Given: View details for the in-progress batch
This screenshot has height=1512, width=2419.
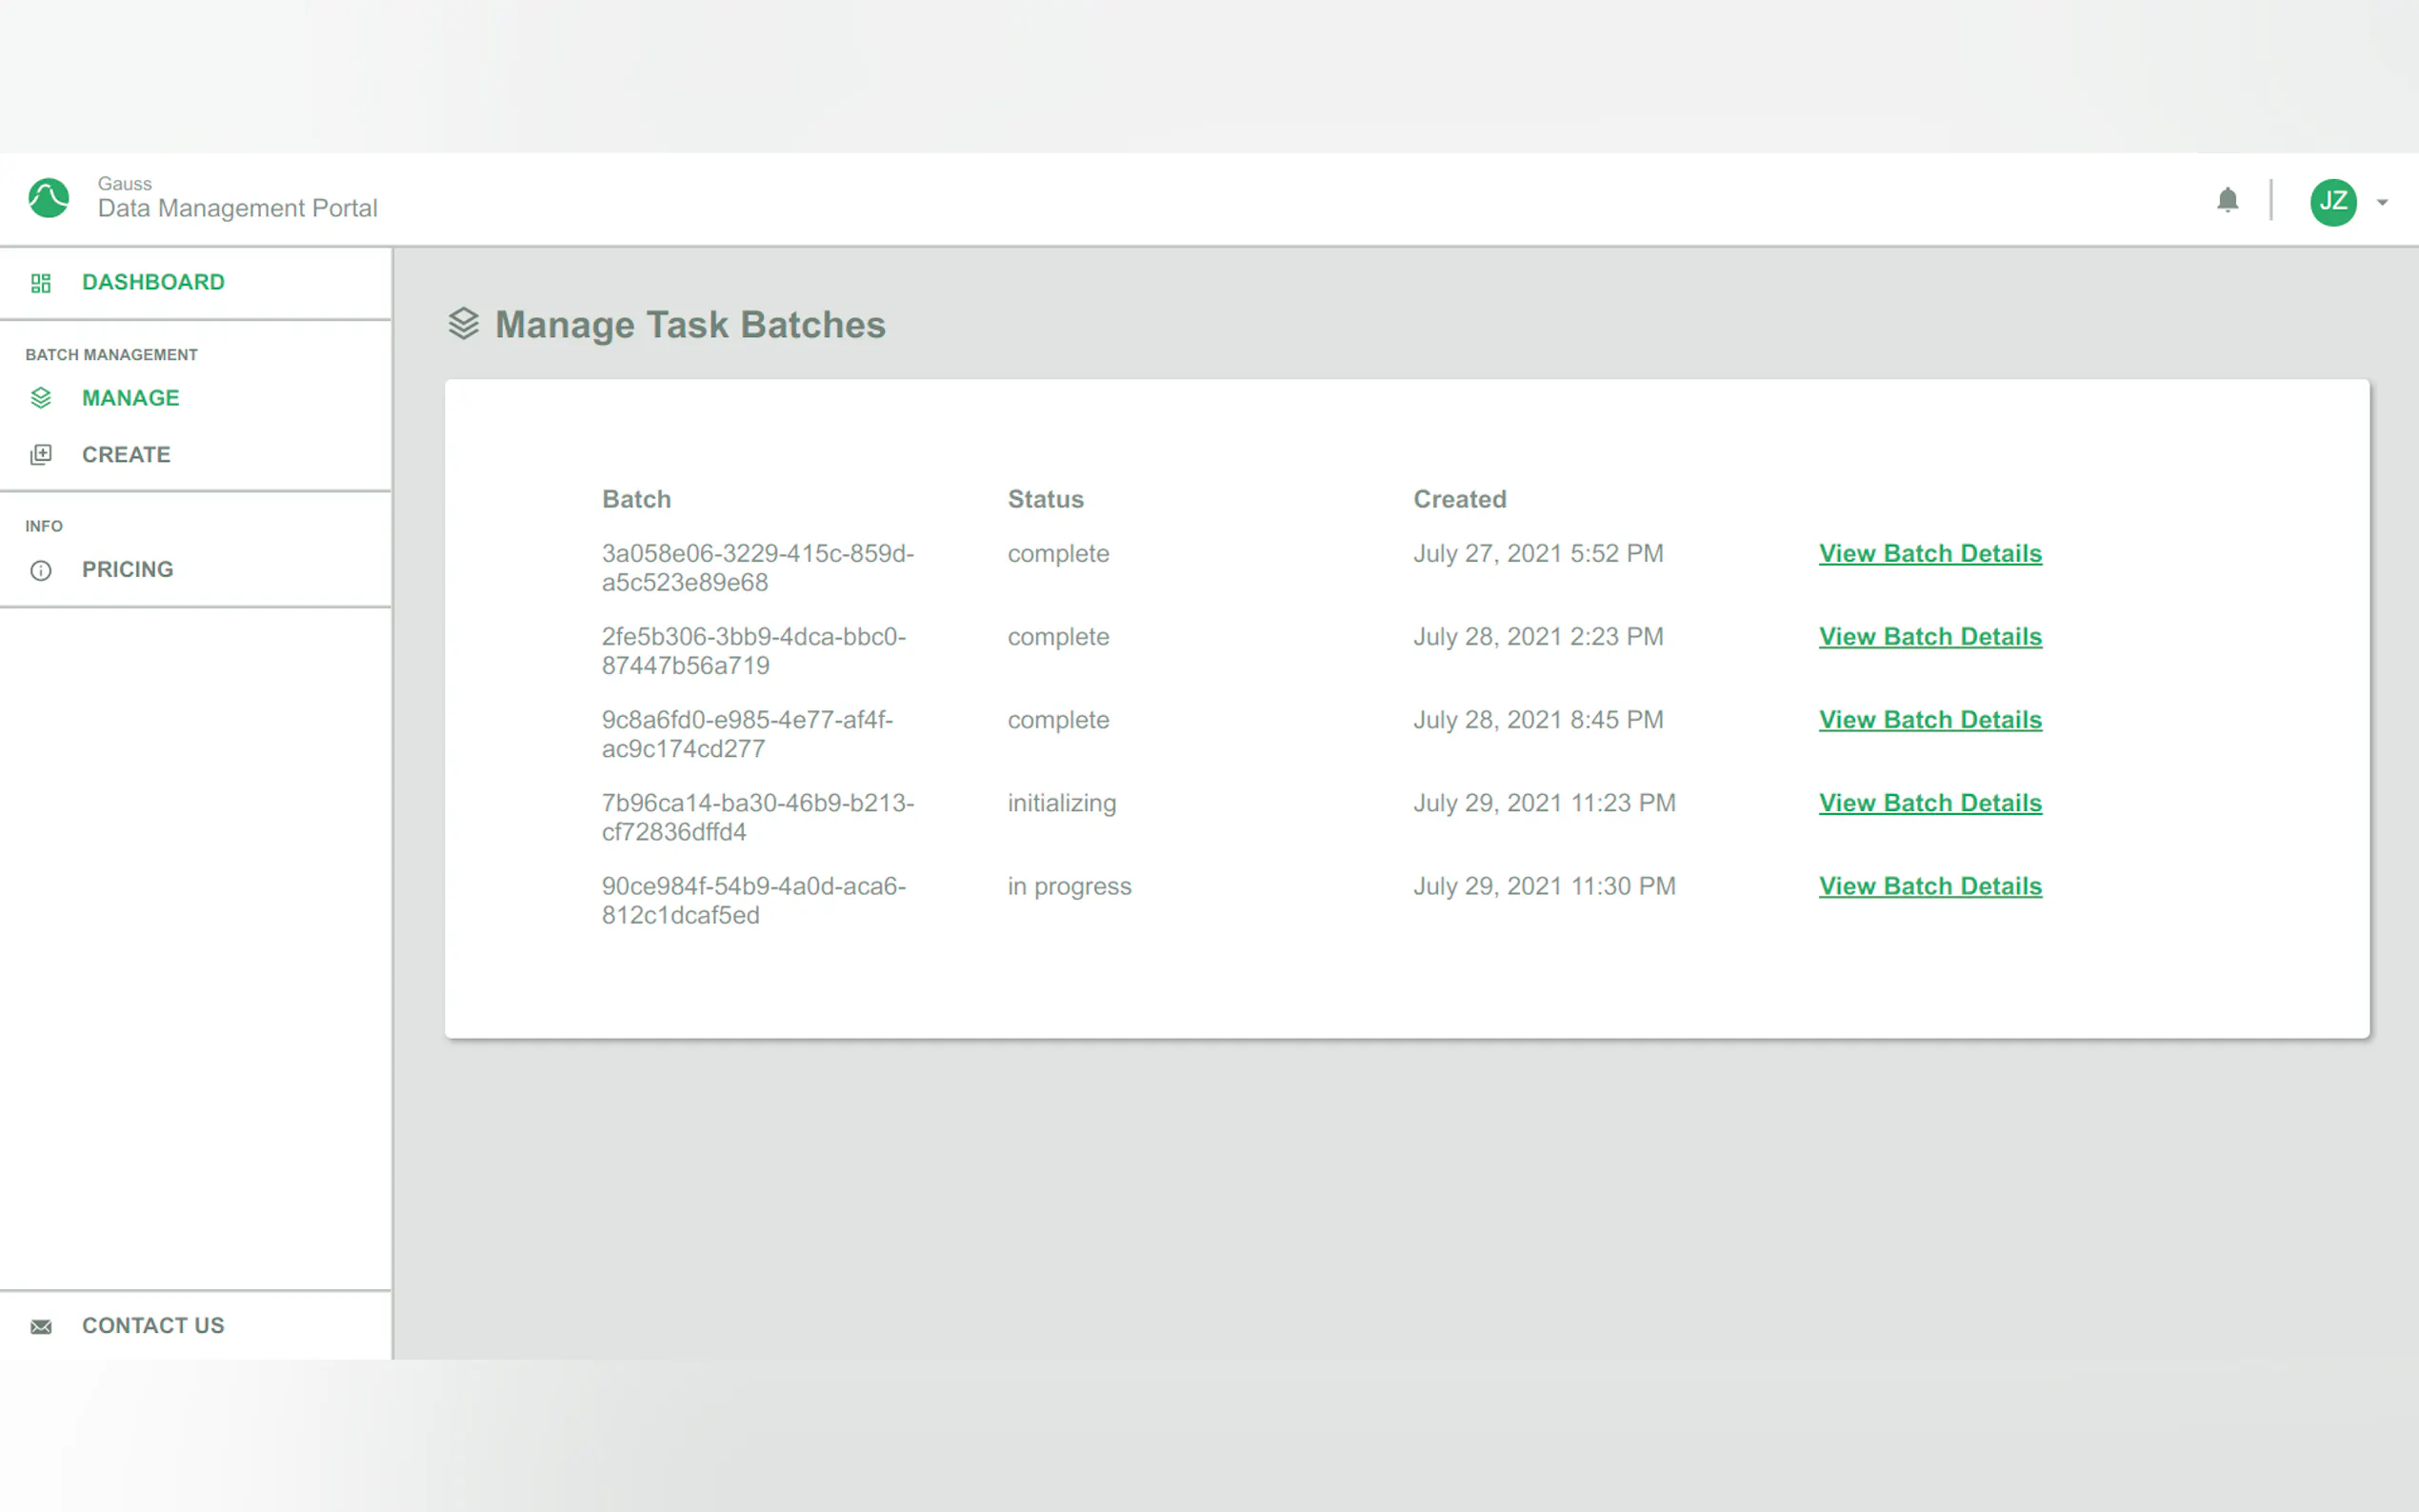Looking at the screenshot, I should tap(1929, 886).
